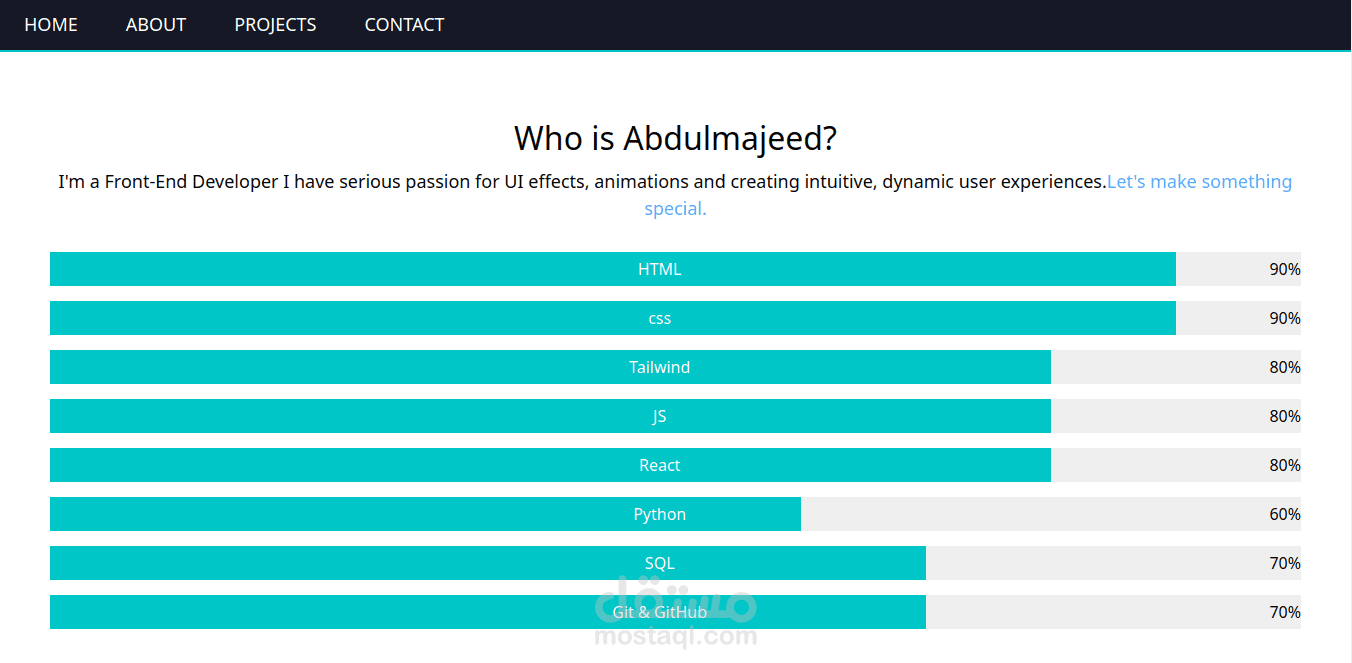Image resolution: width=1352 pixels, height=663 pixels.
Task: Select CONTACT in the navbar
Action: click(404, 25)
